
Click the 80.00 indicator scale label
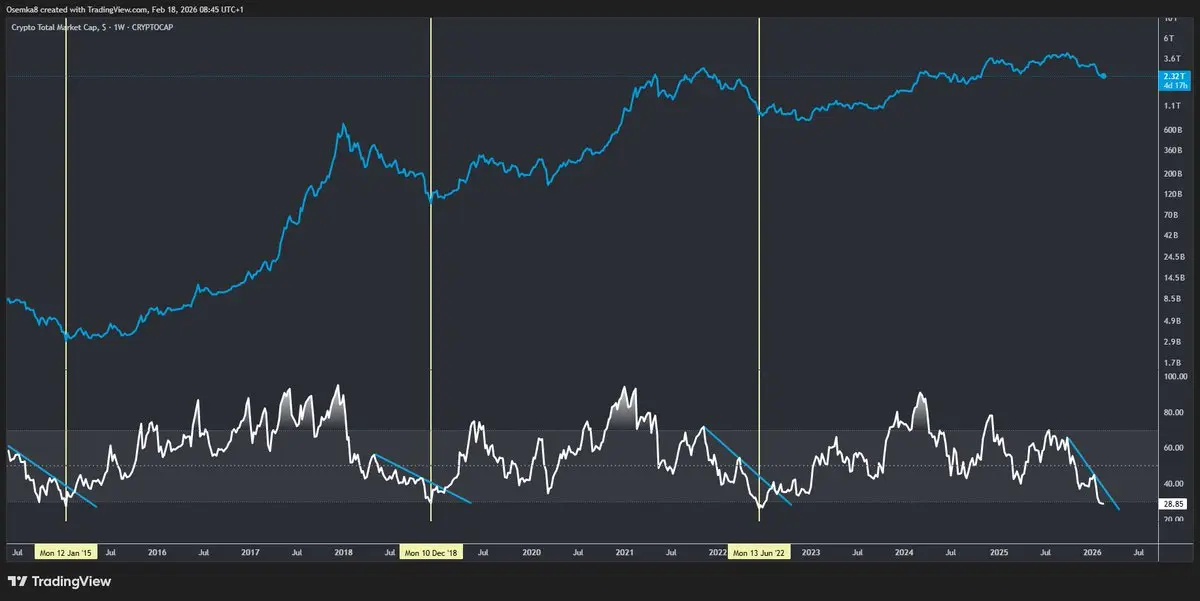click(1173, 412)
